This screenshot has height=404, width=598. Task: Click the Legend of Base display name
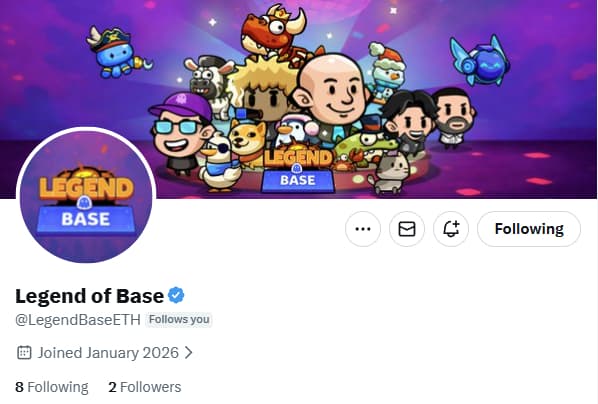click(90, 296)
